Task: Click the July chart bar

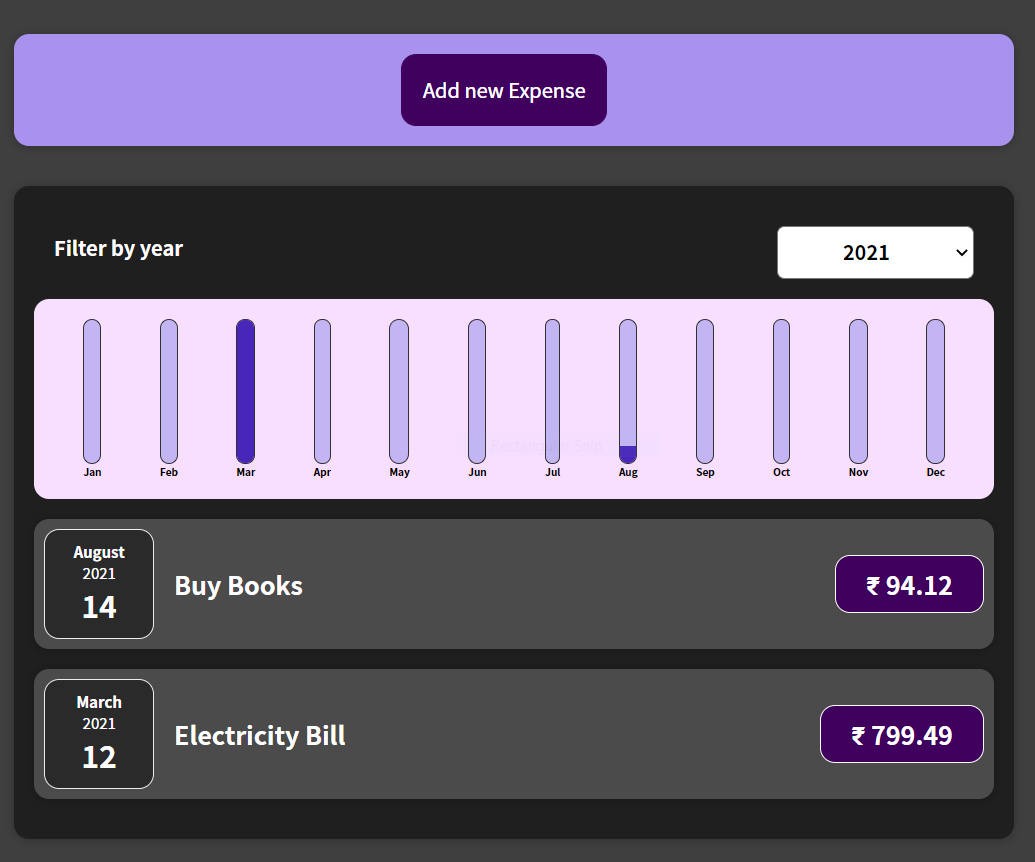Action: (552, 391)
